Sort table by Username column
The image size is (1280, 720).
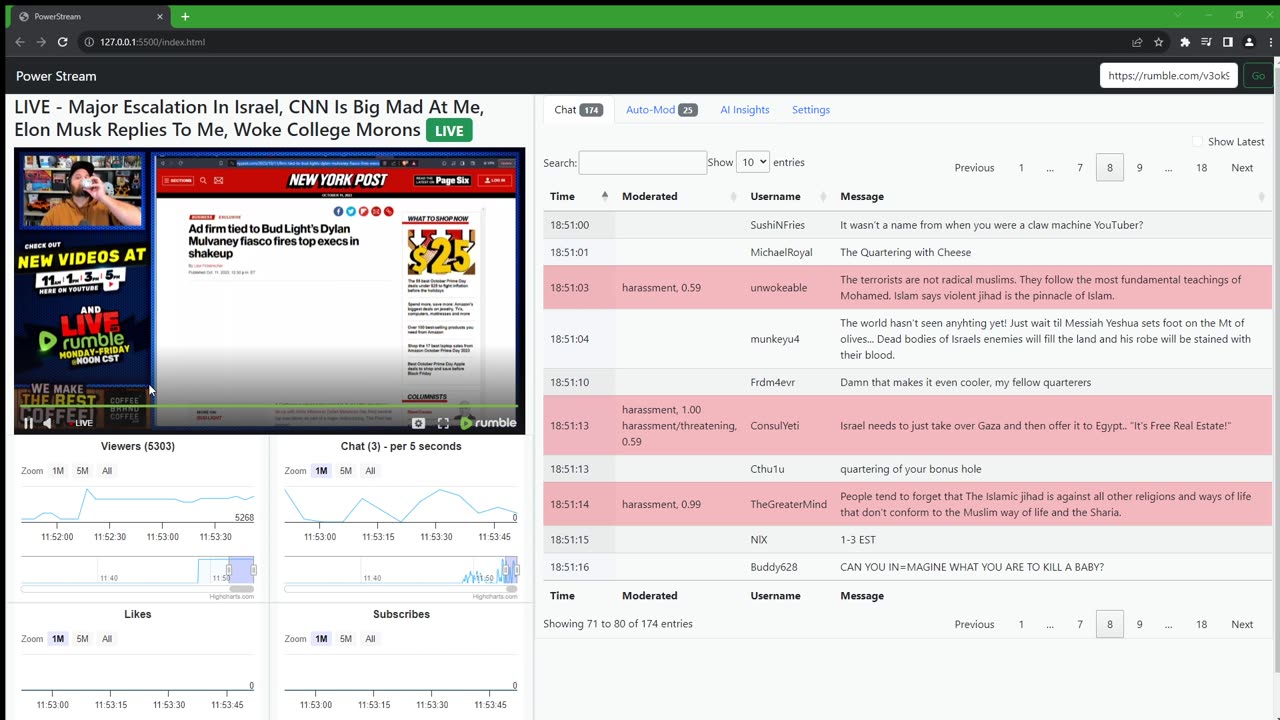[x=789, y=196]
